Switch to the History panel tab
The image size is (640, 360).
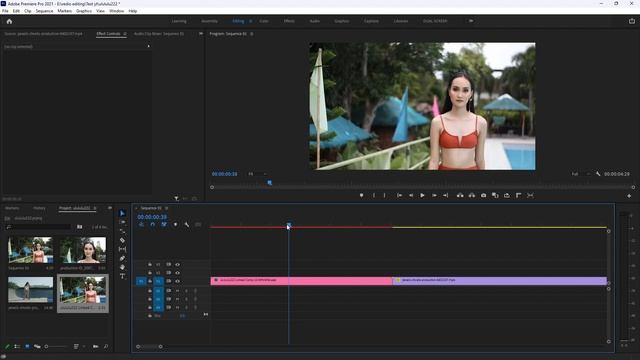(x=39, y=208)
